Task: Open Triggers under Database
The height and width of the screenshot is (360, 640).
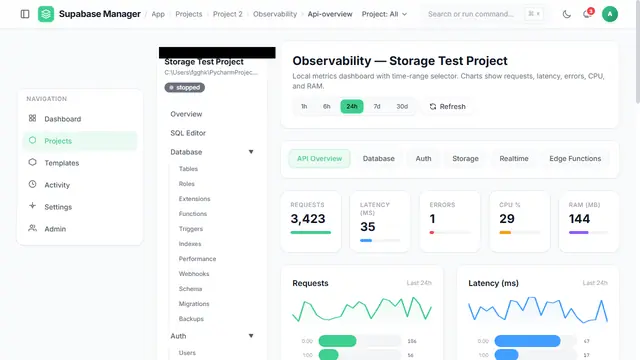Action: click(191, 229)
